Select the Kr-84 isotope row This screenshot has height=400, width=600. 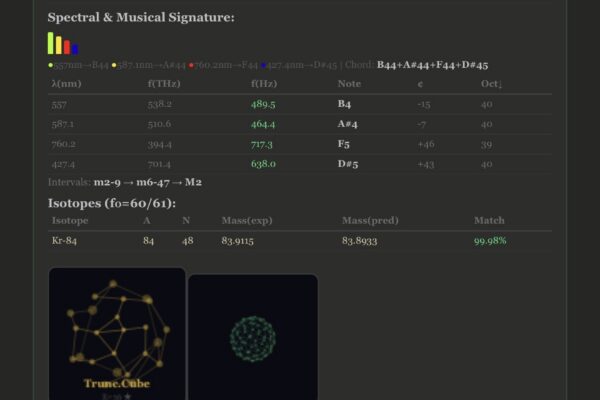pyautogui.click(x=300, y=241)
